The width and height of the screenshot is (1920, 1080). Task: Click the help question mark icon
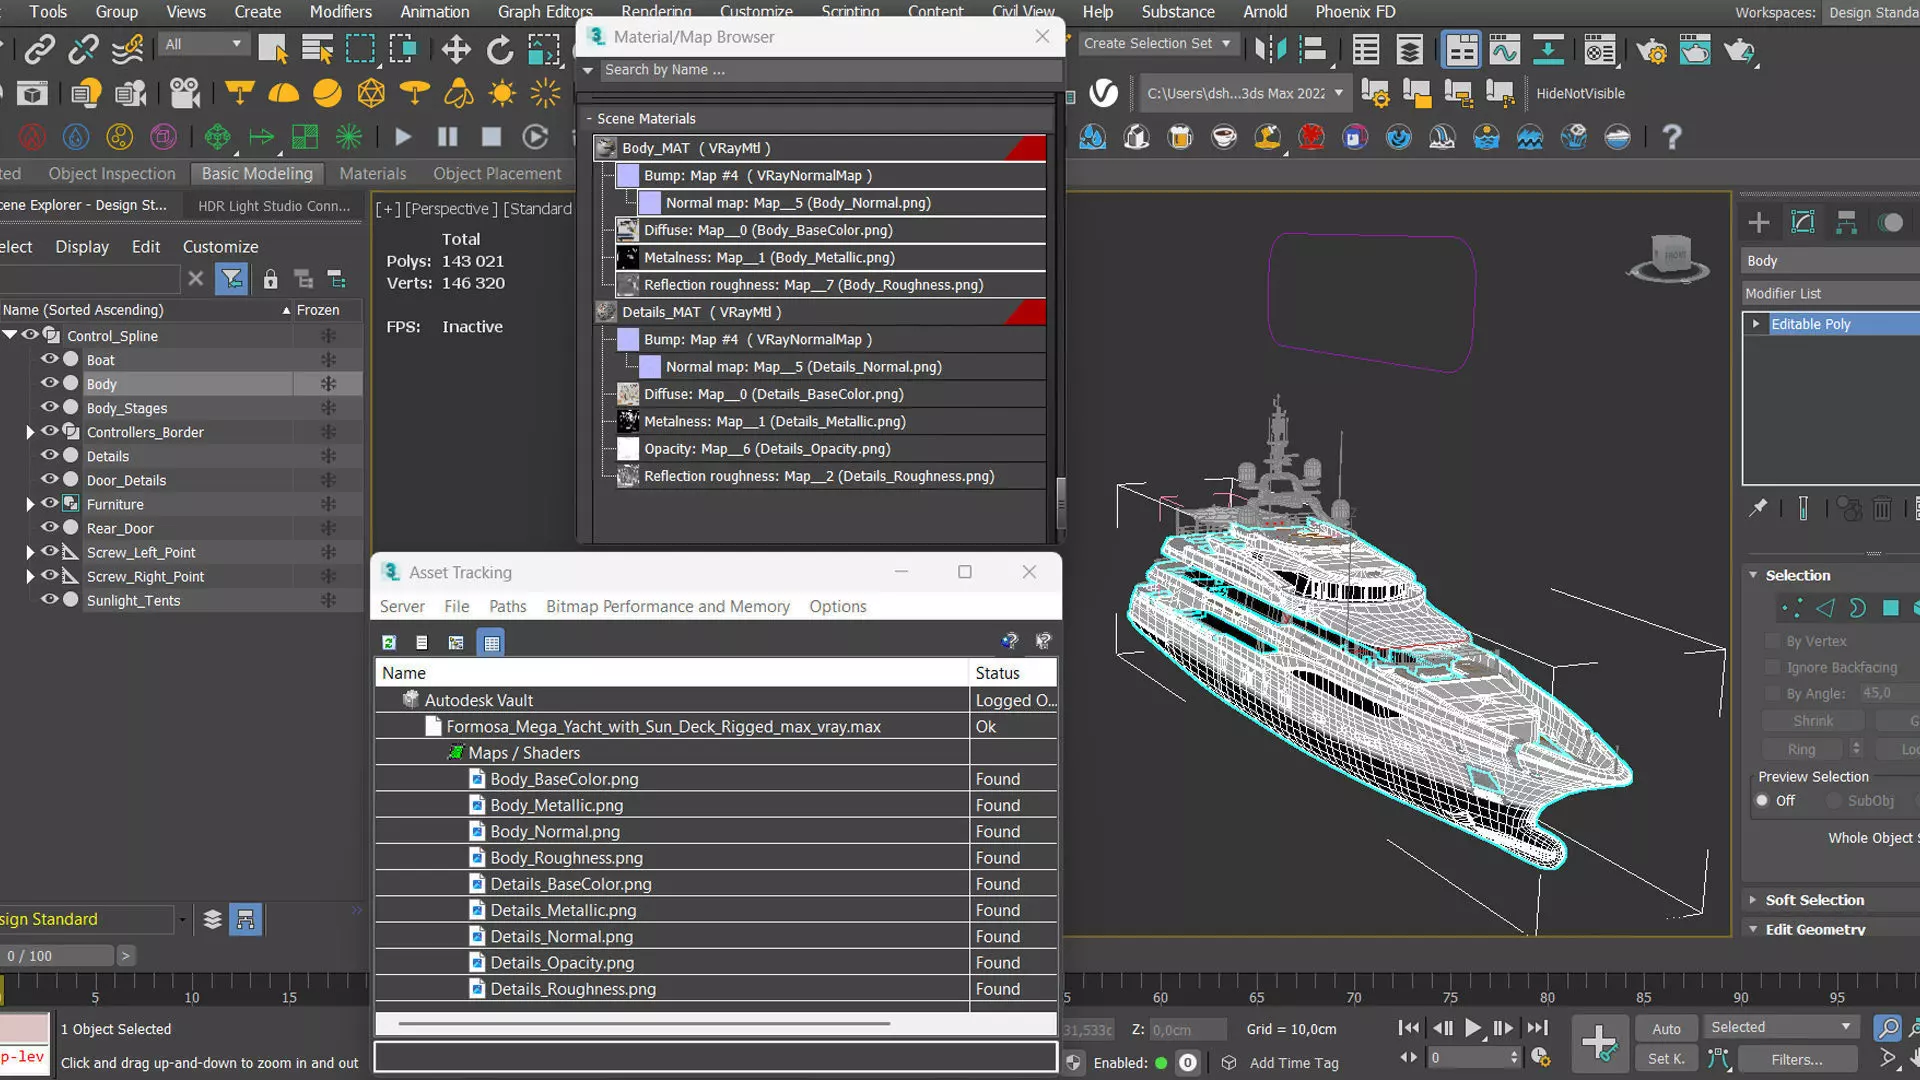(1671, 137)
